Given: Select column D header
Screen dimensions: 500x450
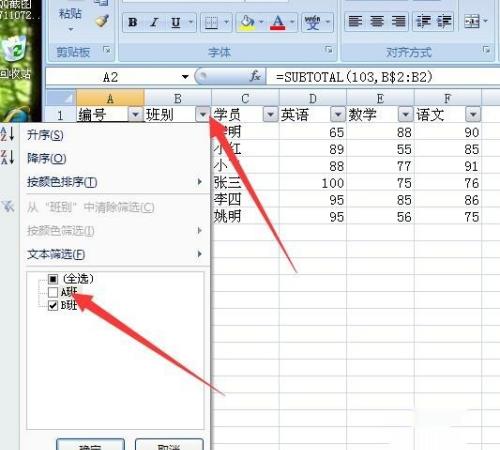Looking at the screenshot, I should tap(312, 98).
